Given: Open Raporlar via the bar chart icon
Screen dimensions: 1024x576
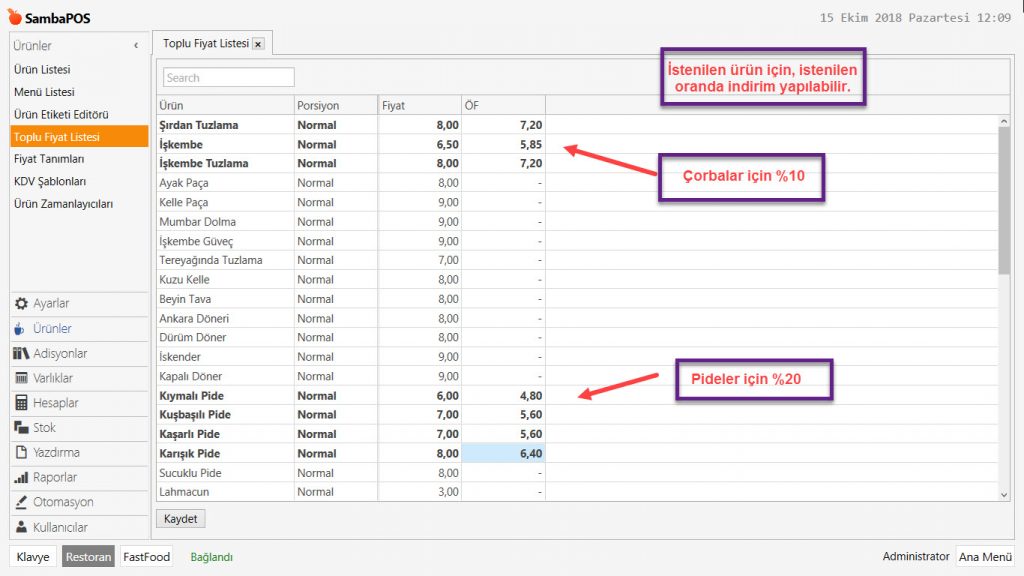Looking at the screenshot, I should [21, 478].
